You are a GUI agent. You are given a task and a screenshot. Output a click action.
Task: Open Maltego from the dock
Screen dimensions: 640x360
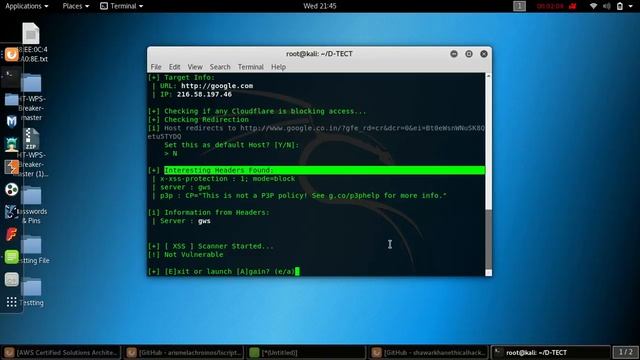(x=11, y=189)
